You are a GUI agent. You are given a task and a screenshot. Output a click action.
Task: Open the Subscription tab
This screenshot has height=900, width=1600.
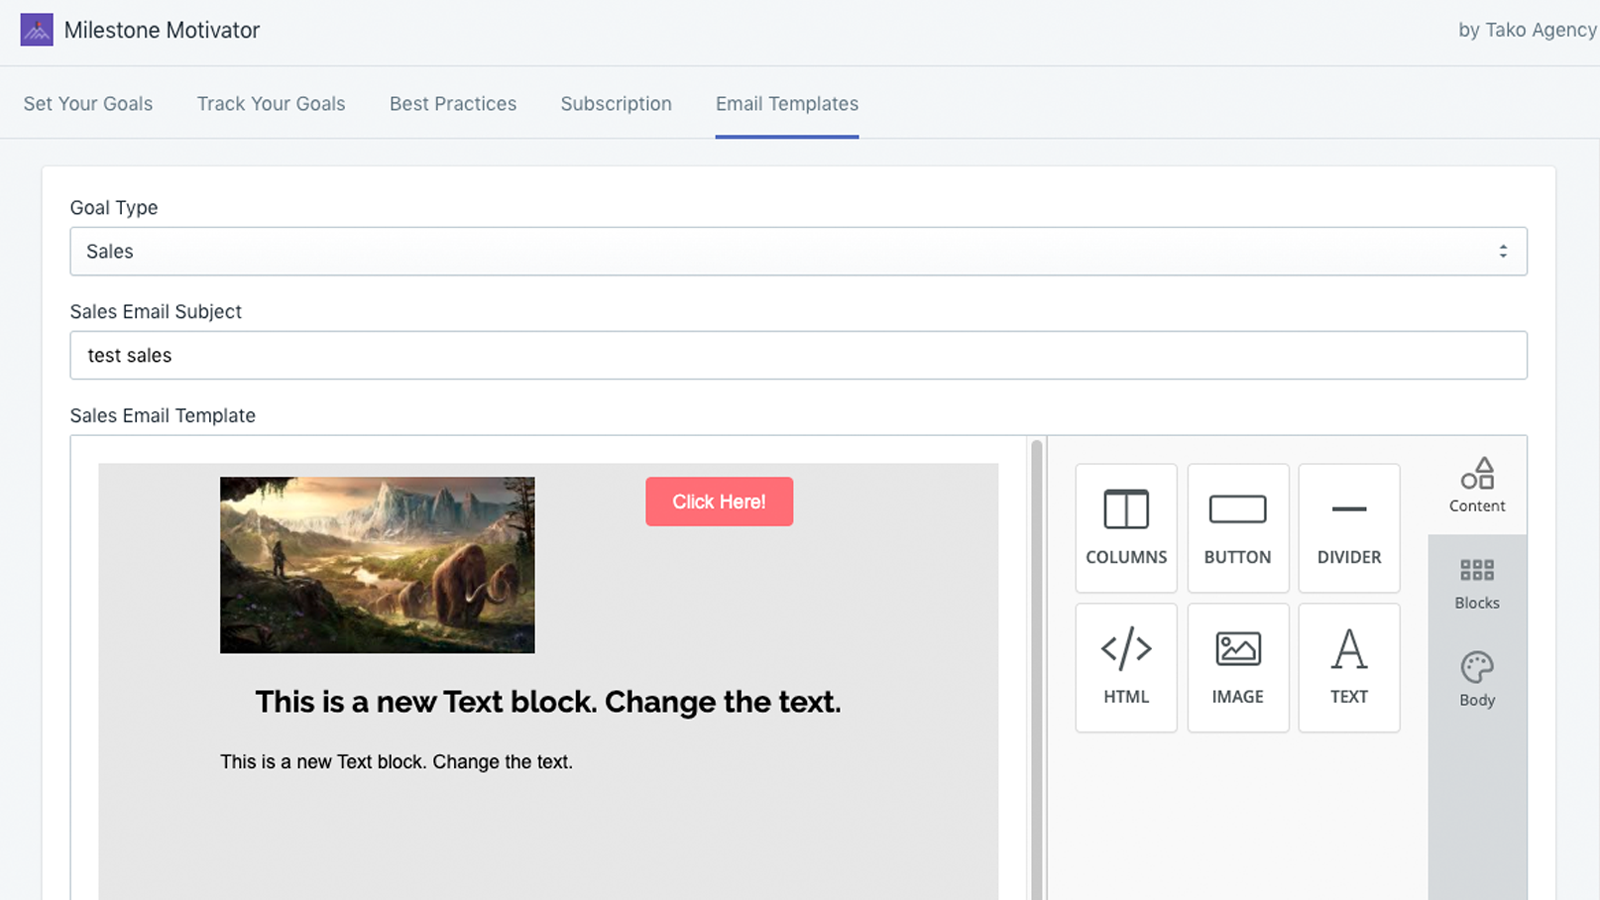tap(616, 103)
